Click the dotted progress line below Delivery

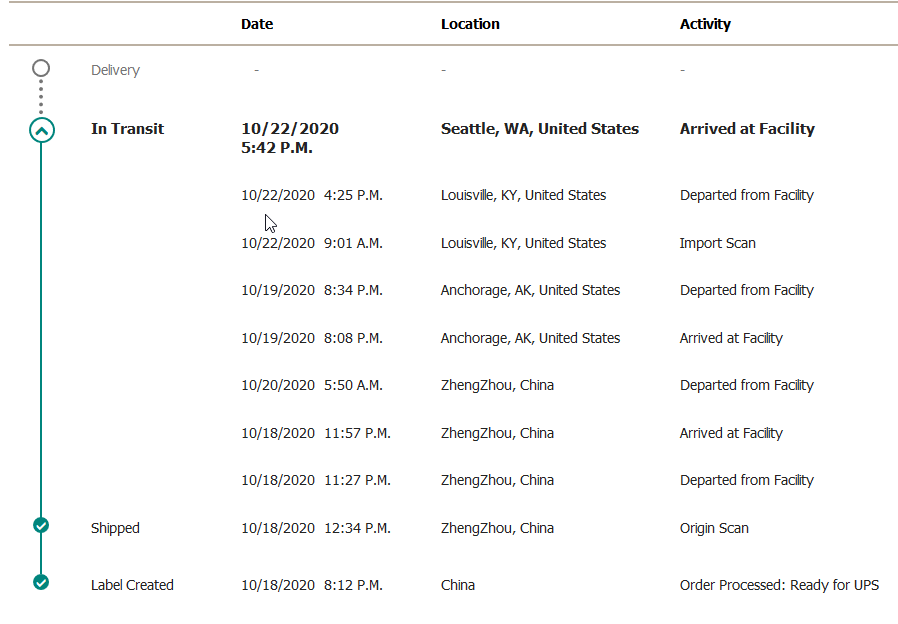tap(41, 96)
